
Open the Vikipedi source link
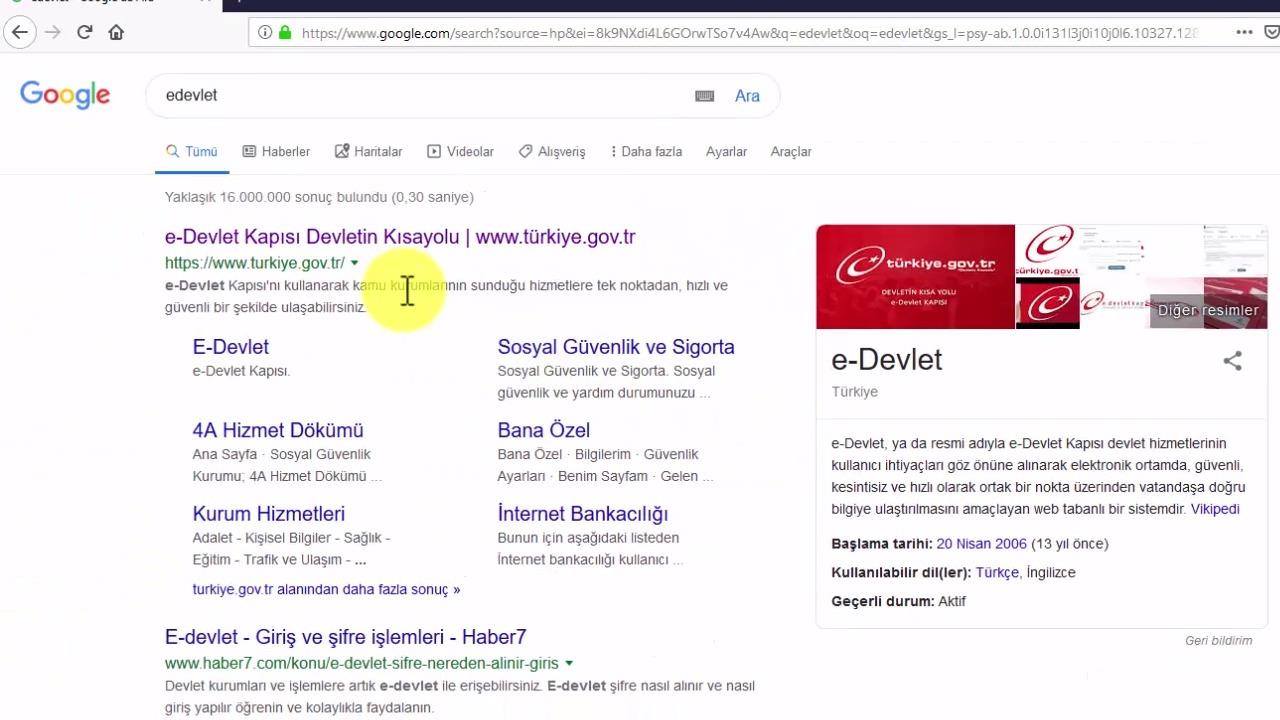[1215, 509]
